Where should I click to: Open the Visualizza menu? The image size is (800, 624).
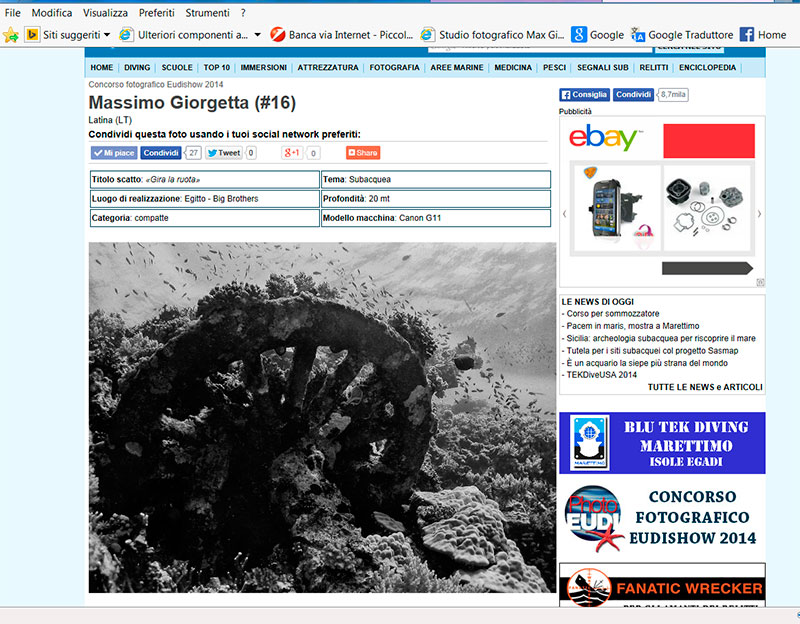105,13
